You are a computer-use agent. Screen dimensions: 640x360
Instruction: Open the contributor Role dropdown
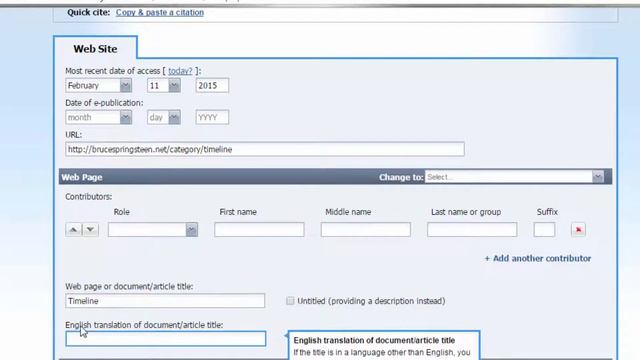(153, 230)
